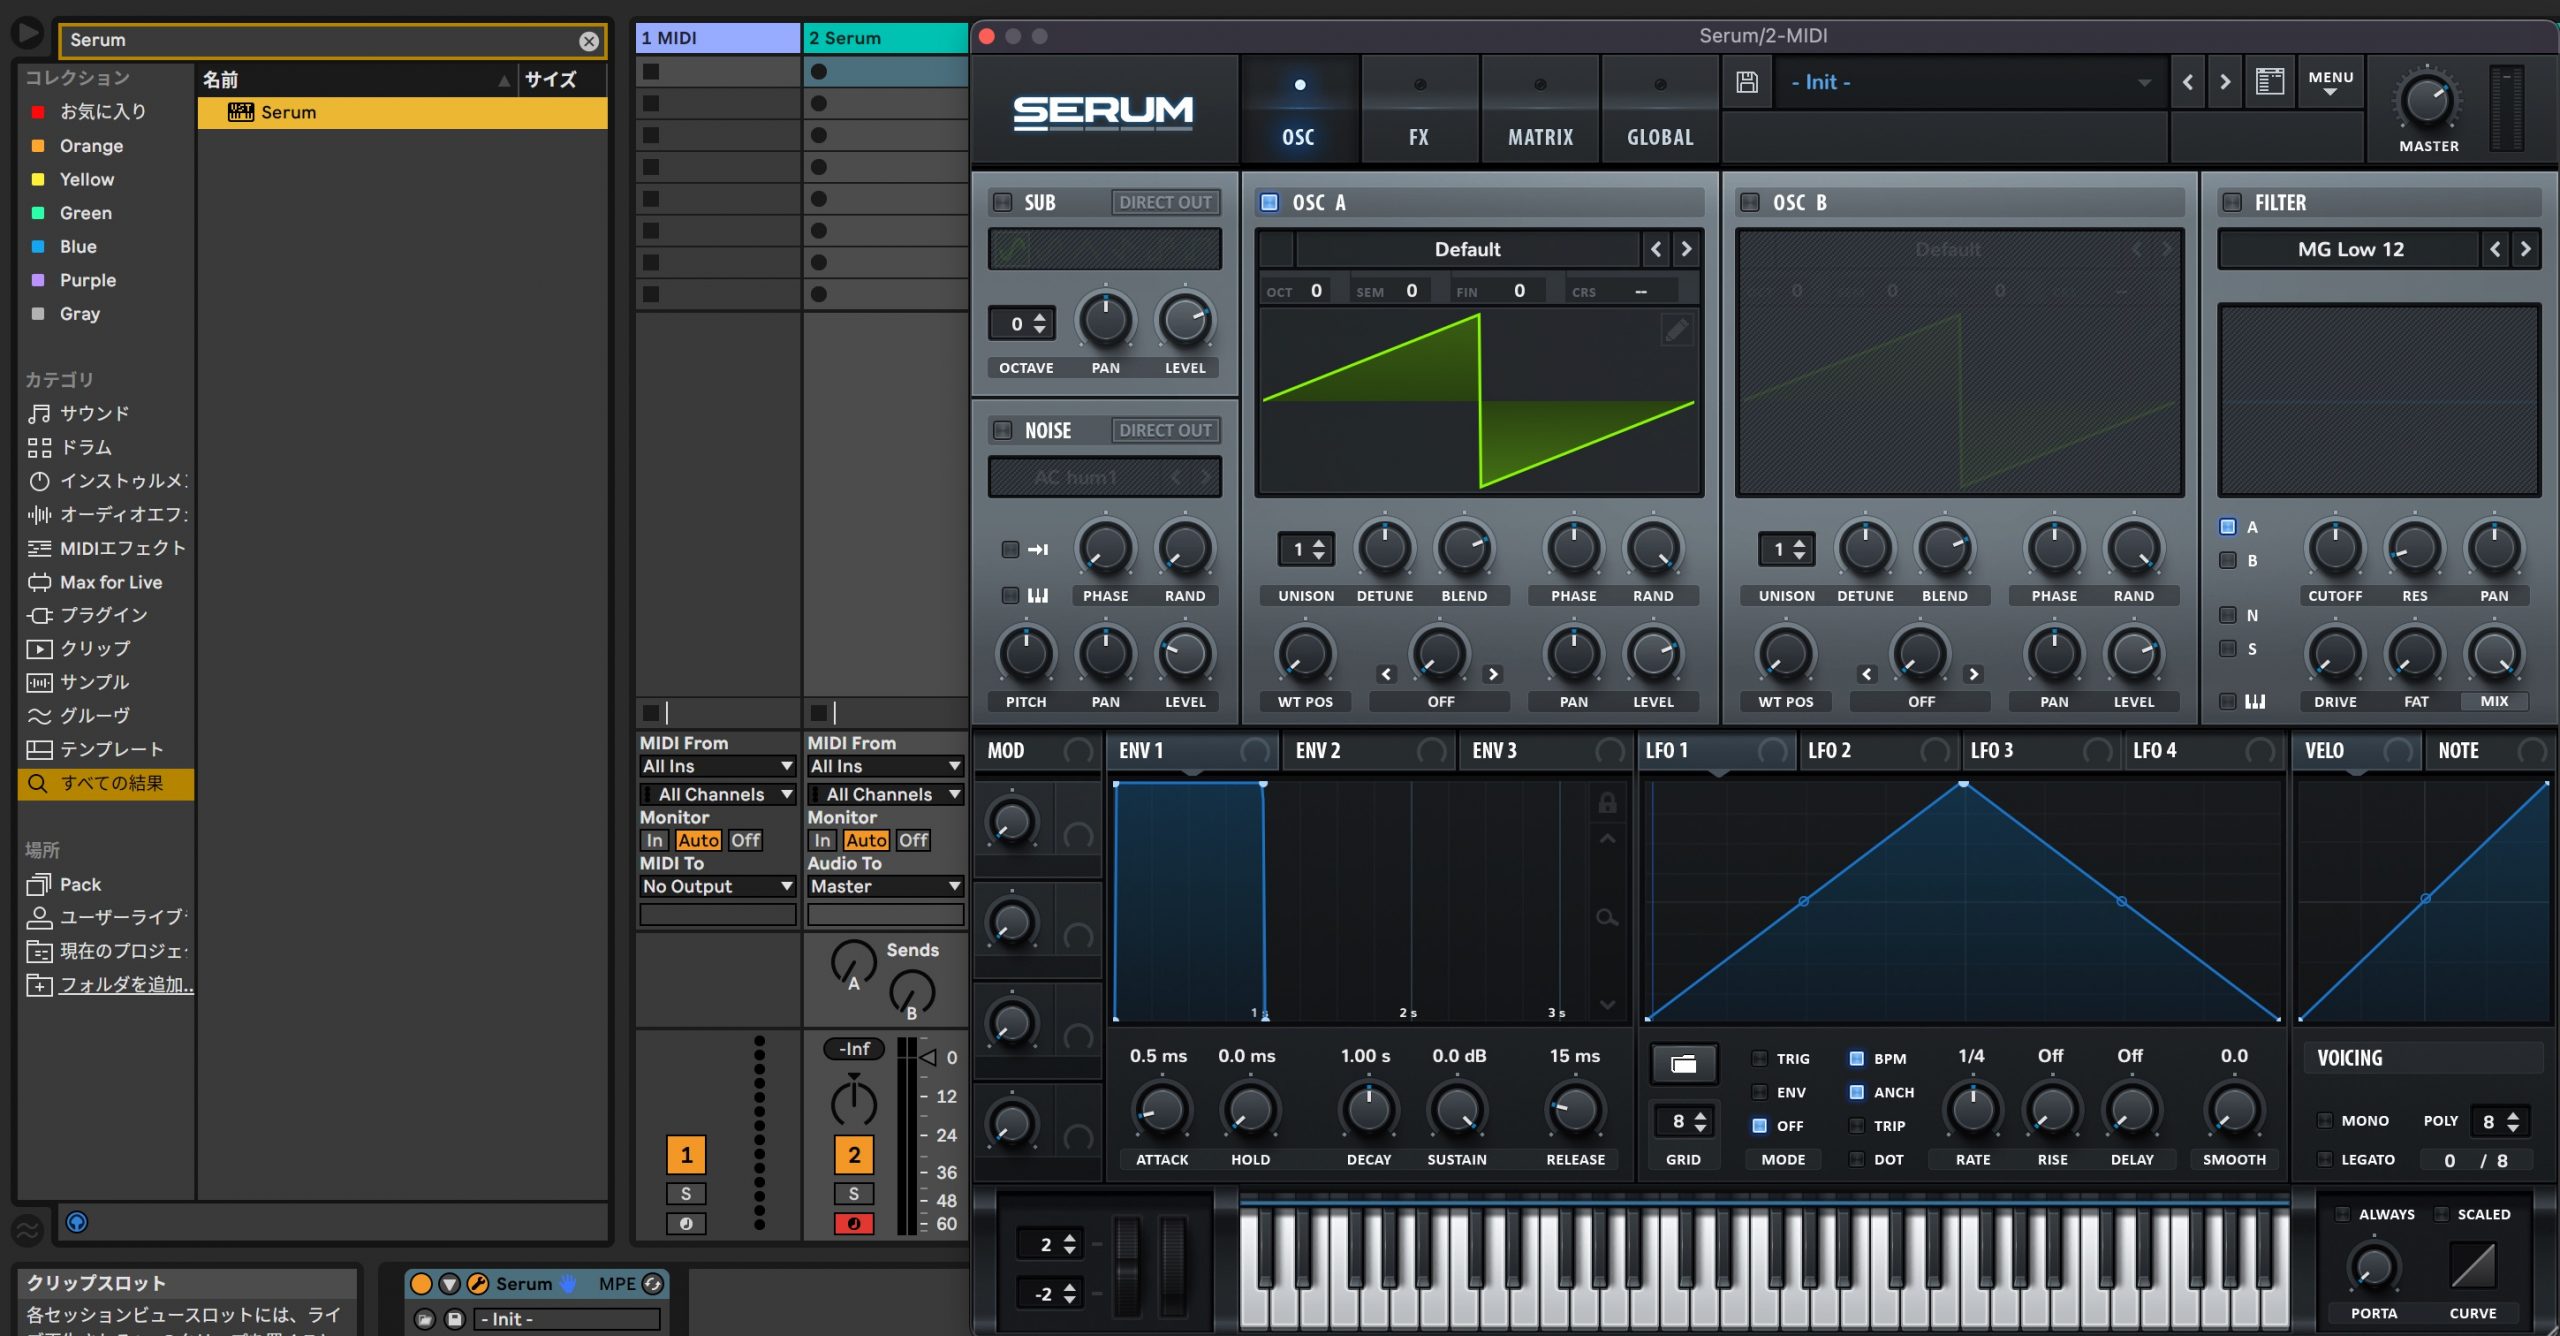Switch to the GLOBAL tab in Serum
The width and height of the screenshot is (2560, 1336).
pos(1660,110)
